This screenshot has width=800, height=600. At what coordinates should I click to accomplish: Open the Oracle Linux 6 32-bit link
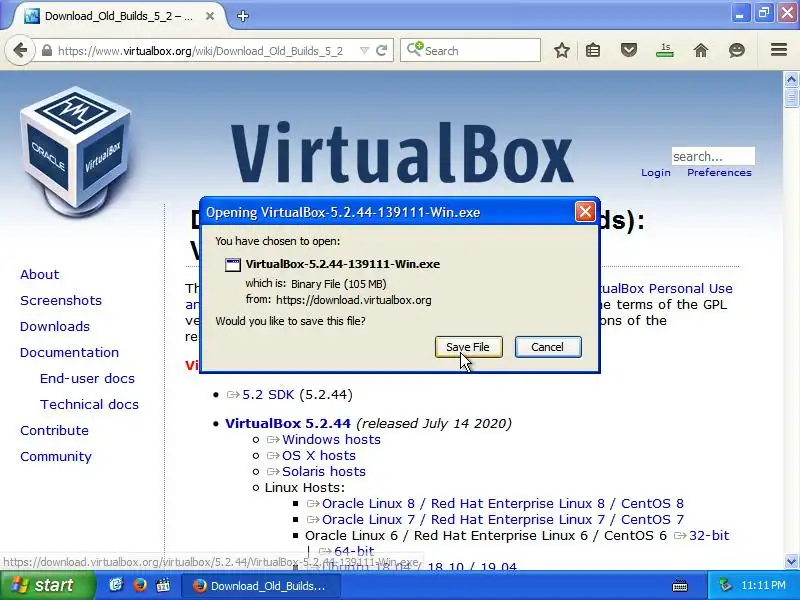[x=709, y=536]
